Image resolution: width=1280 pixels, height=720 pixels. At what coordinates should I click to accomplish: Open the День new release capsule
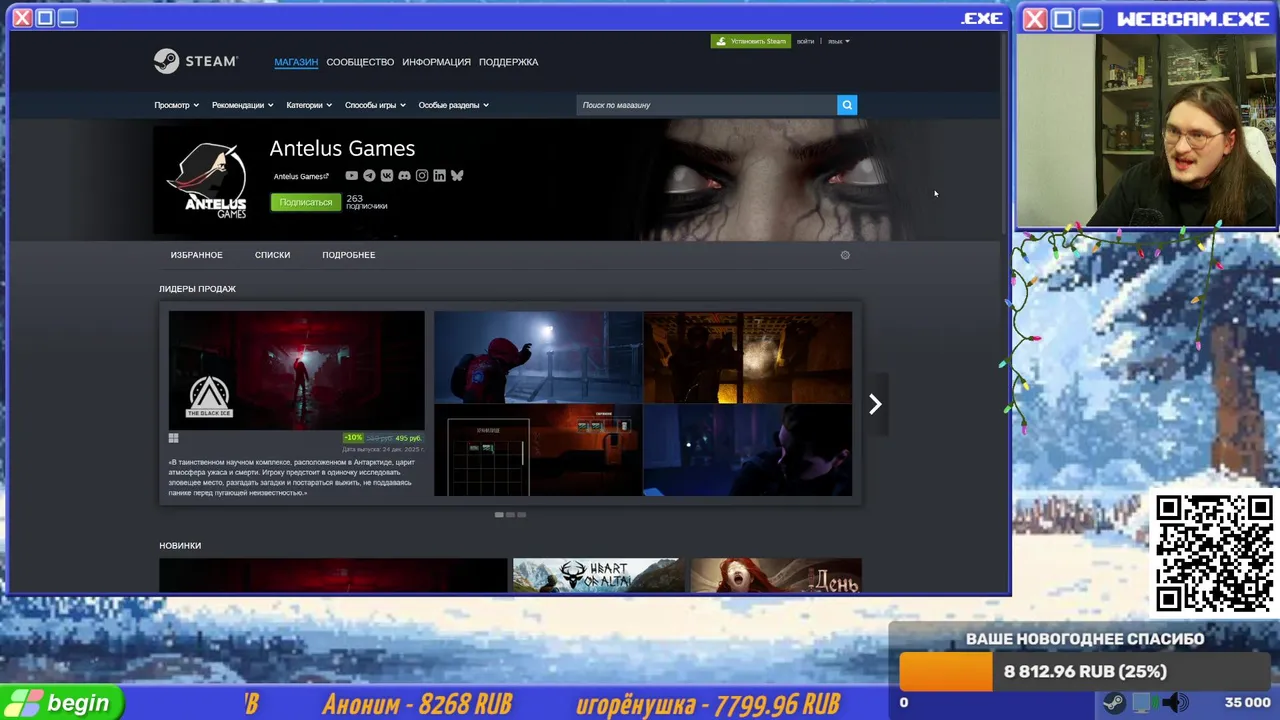(x=775, y=575)
